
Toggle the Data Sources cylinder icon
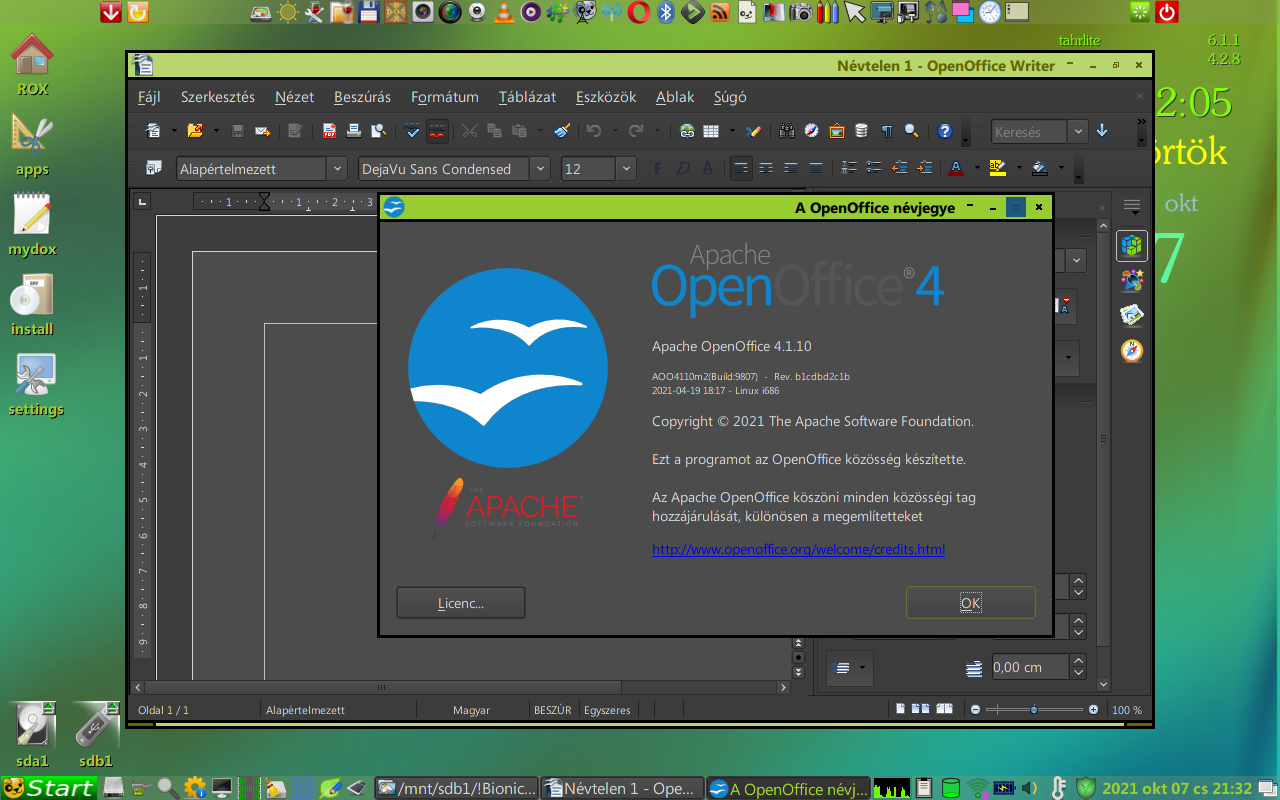click(862, 131)
